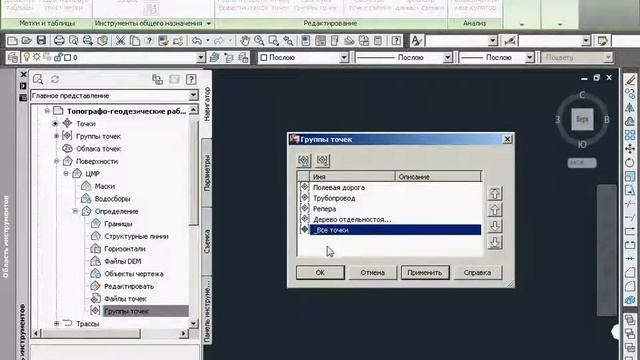
Task: Click the Print (plot) printer icon
Action: 59,40
